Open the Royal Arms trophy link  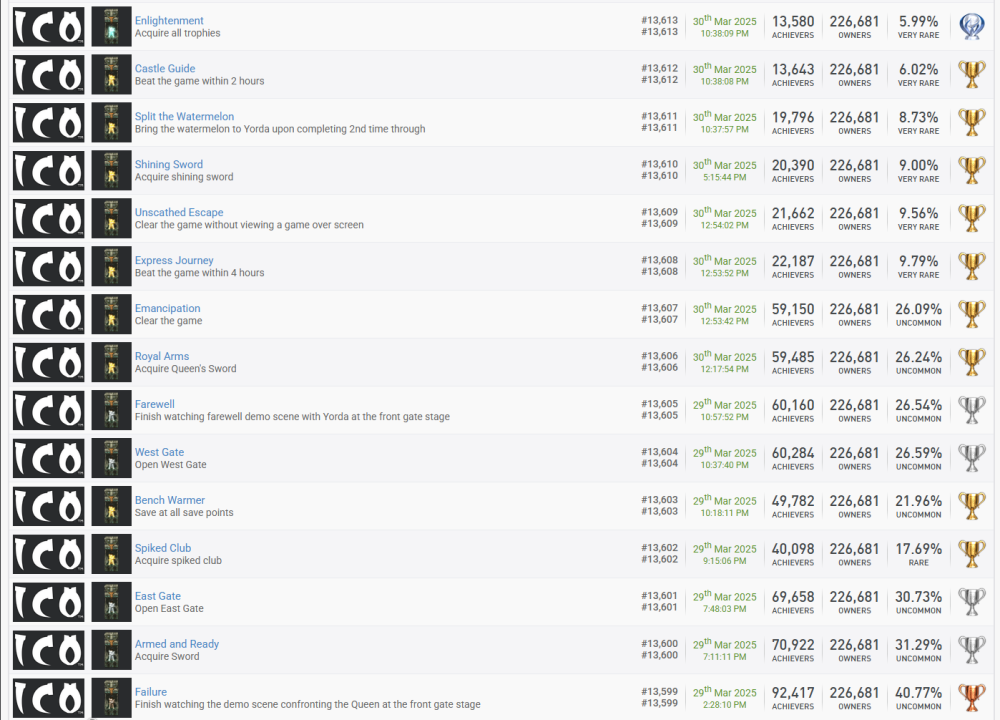[162, 357]
